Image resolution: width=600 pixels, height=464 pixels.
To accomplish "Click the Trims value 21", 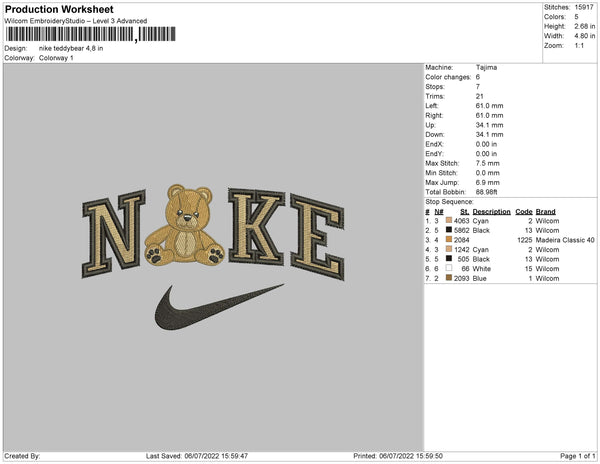I will pyautogui.click(x=479, y=96).
